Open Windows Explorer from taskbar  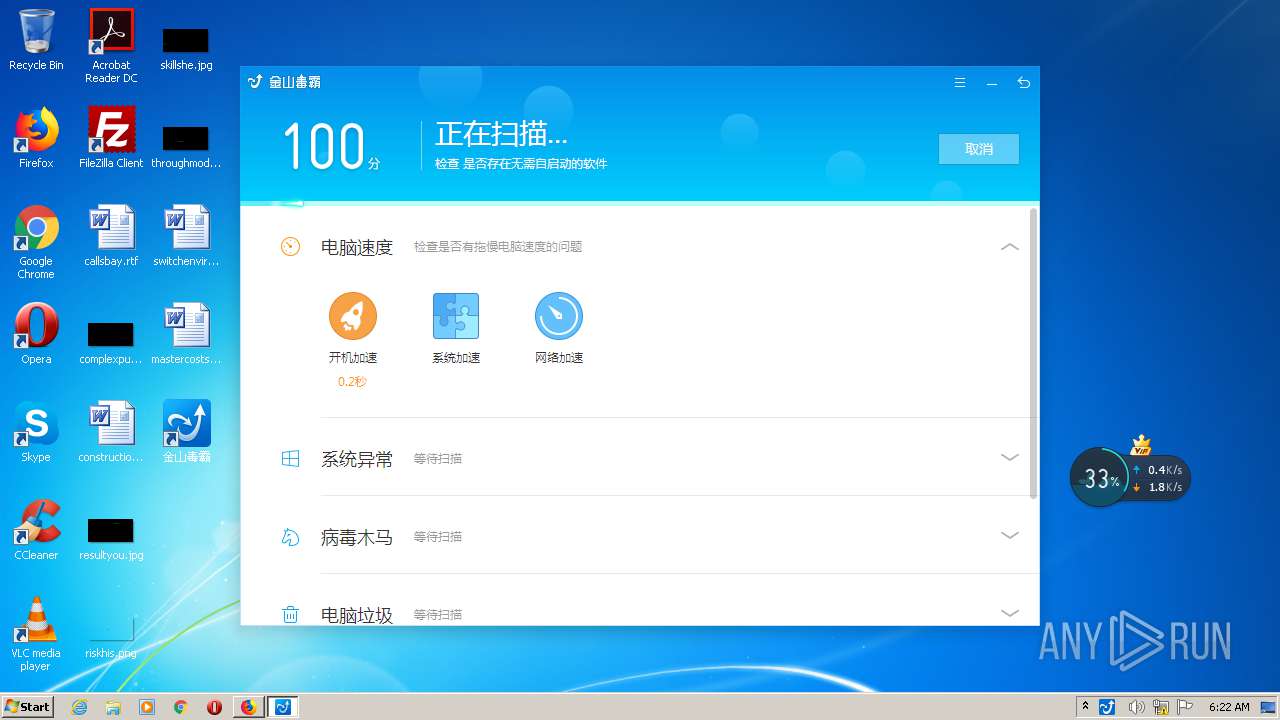[113, 707]
